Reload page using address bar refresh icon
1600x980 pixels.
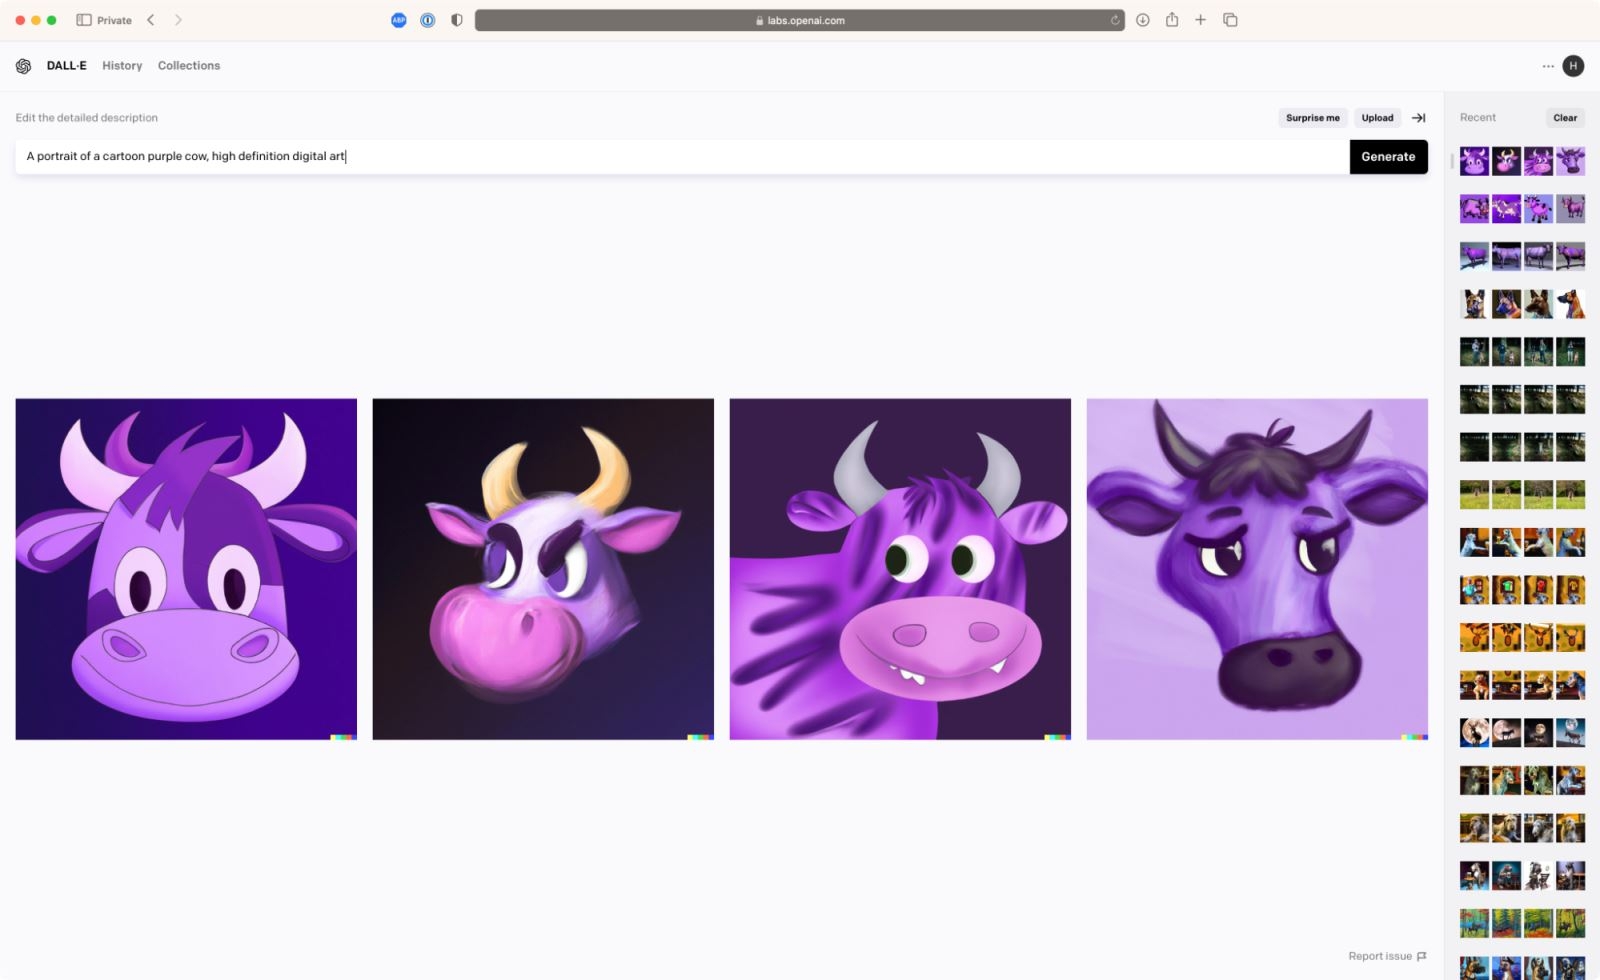1115,20
